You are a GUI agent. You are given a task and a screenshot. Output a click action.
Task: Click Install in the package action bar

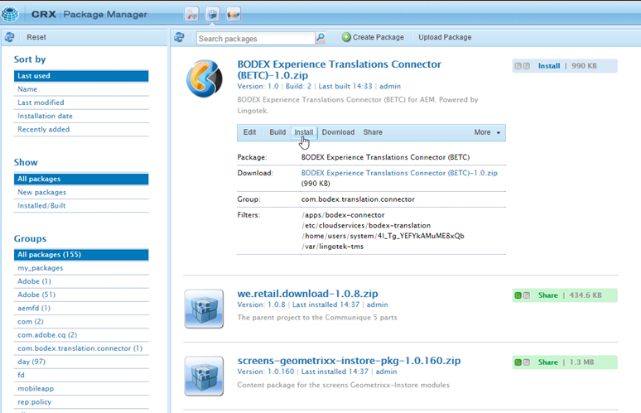(x=303, y=132)
